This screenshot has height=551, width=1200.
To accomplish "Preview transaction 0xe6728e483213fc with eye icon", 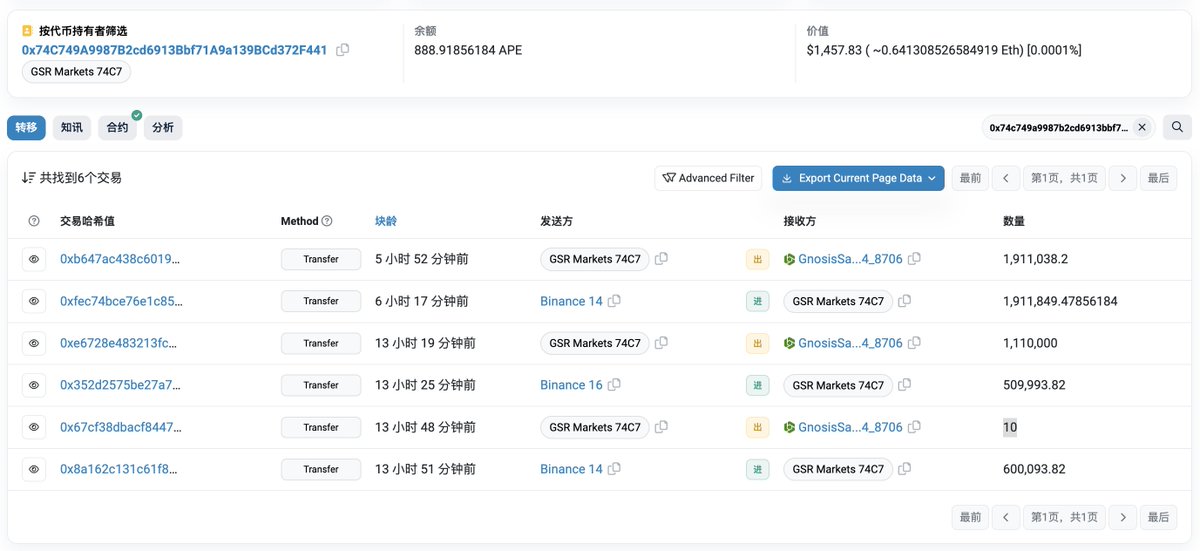I will coord(34,343).
